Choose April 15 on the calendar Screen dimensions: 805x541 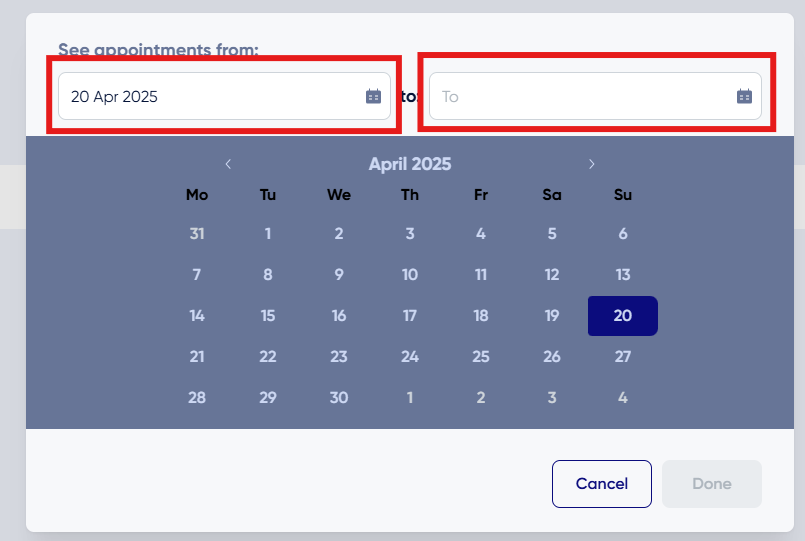(268, 316)
